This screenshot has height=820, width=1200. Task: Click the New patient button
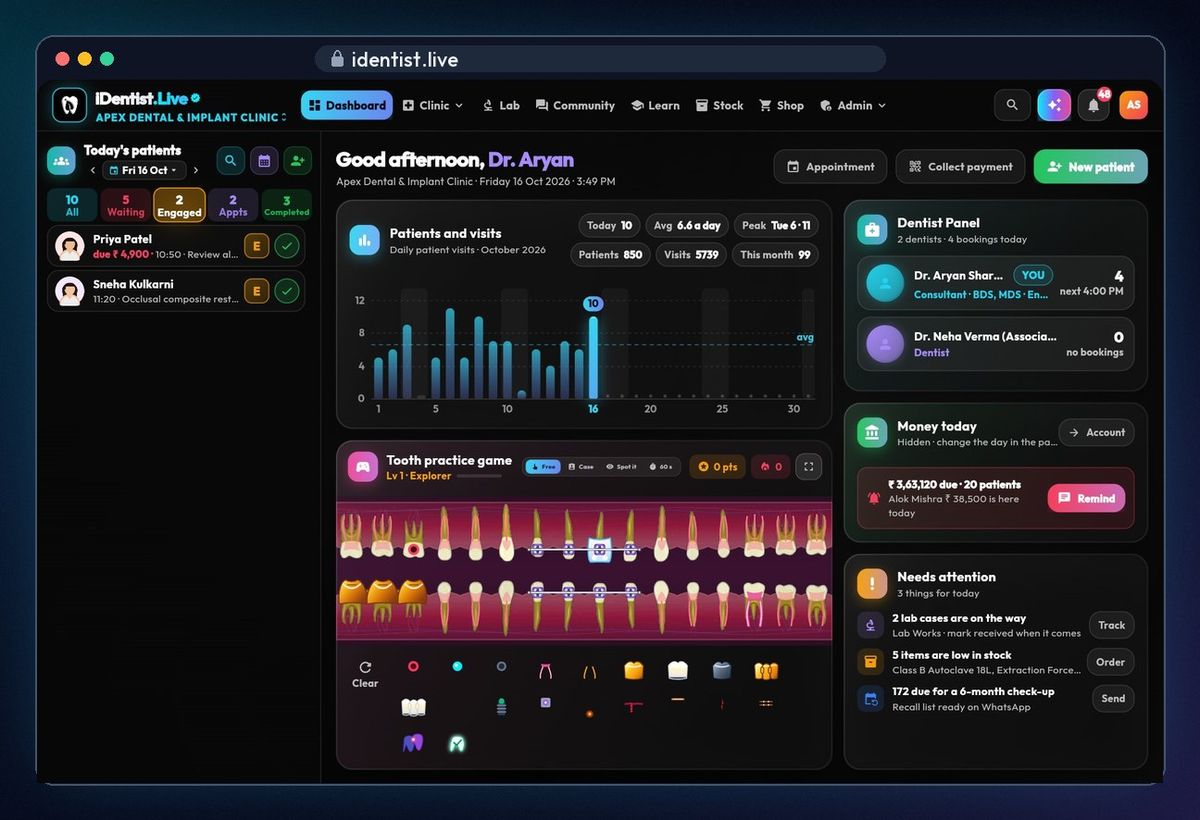(x=1091, y=167)
